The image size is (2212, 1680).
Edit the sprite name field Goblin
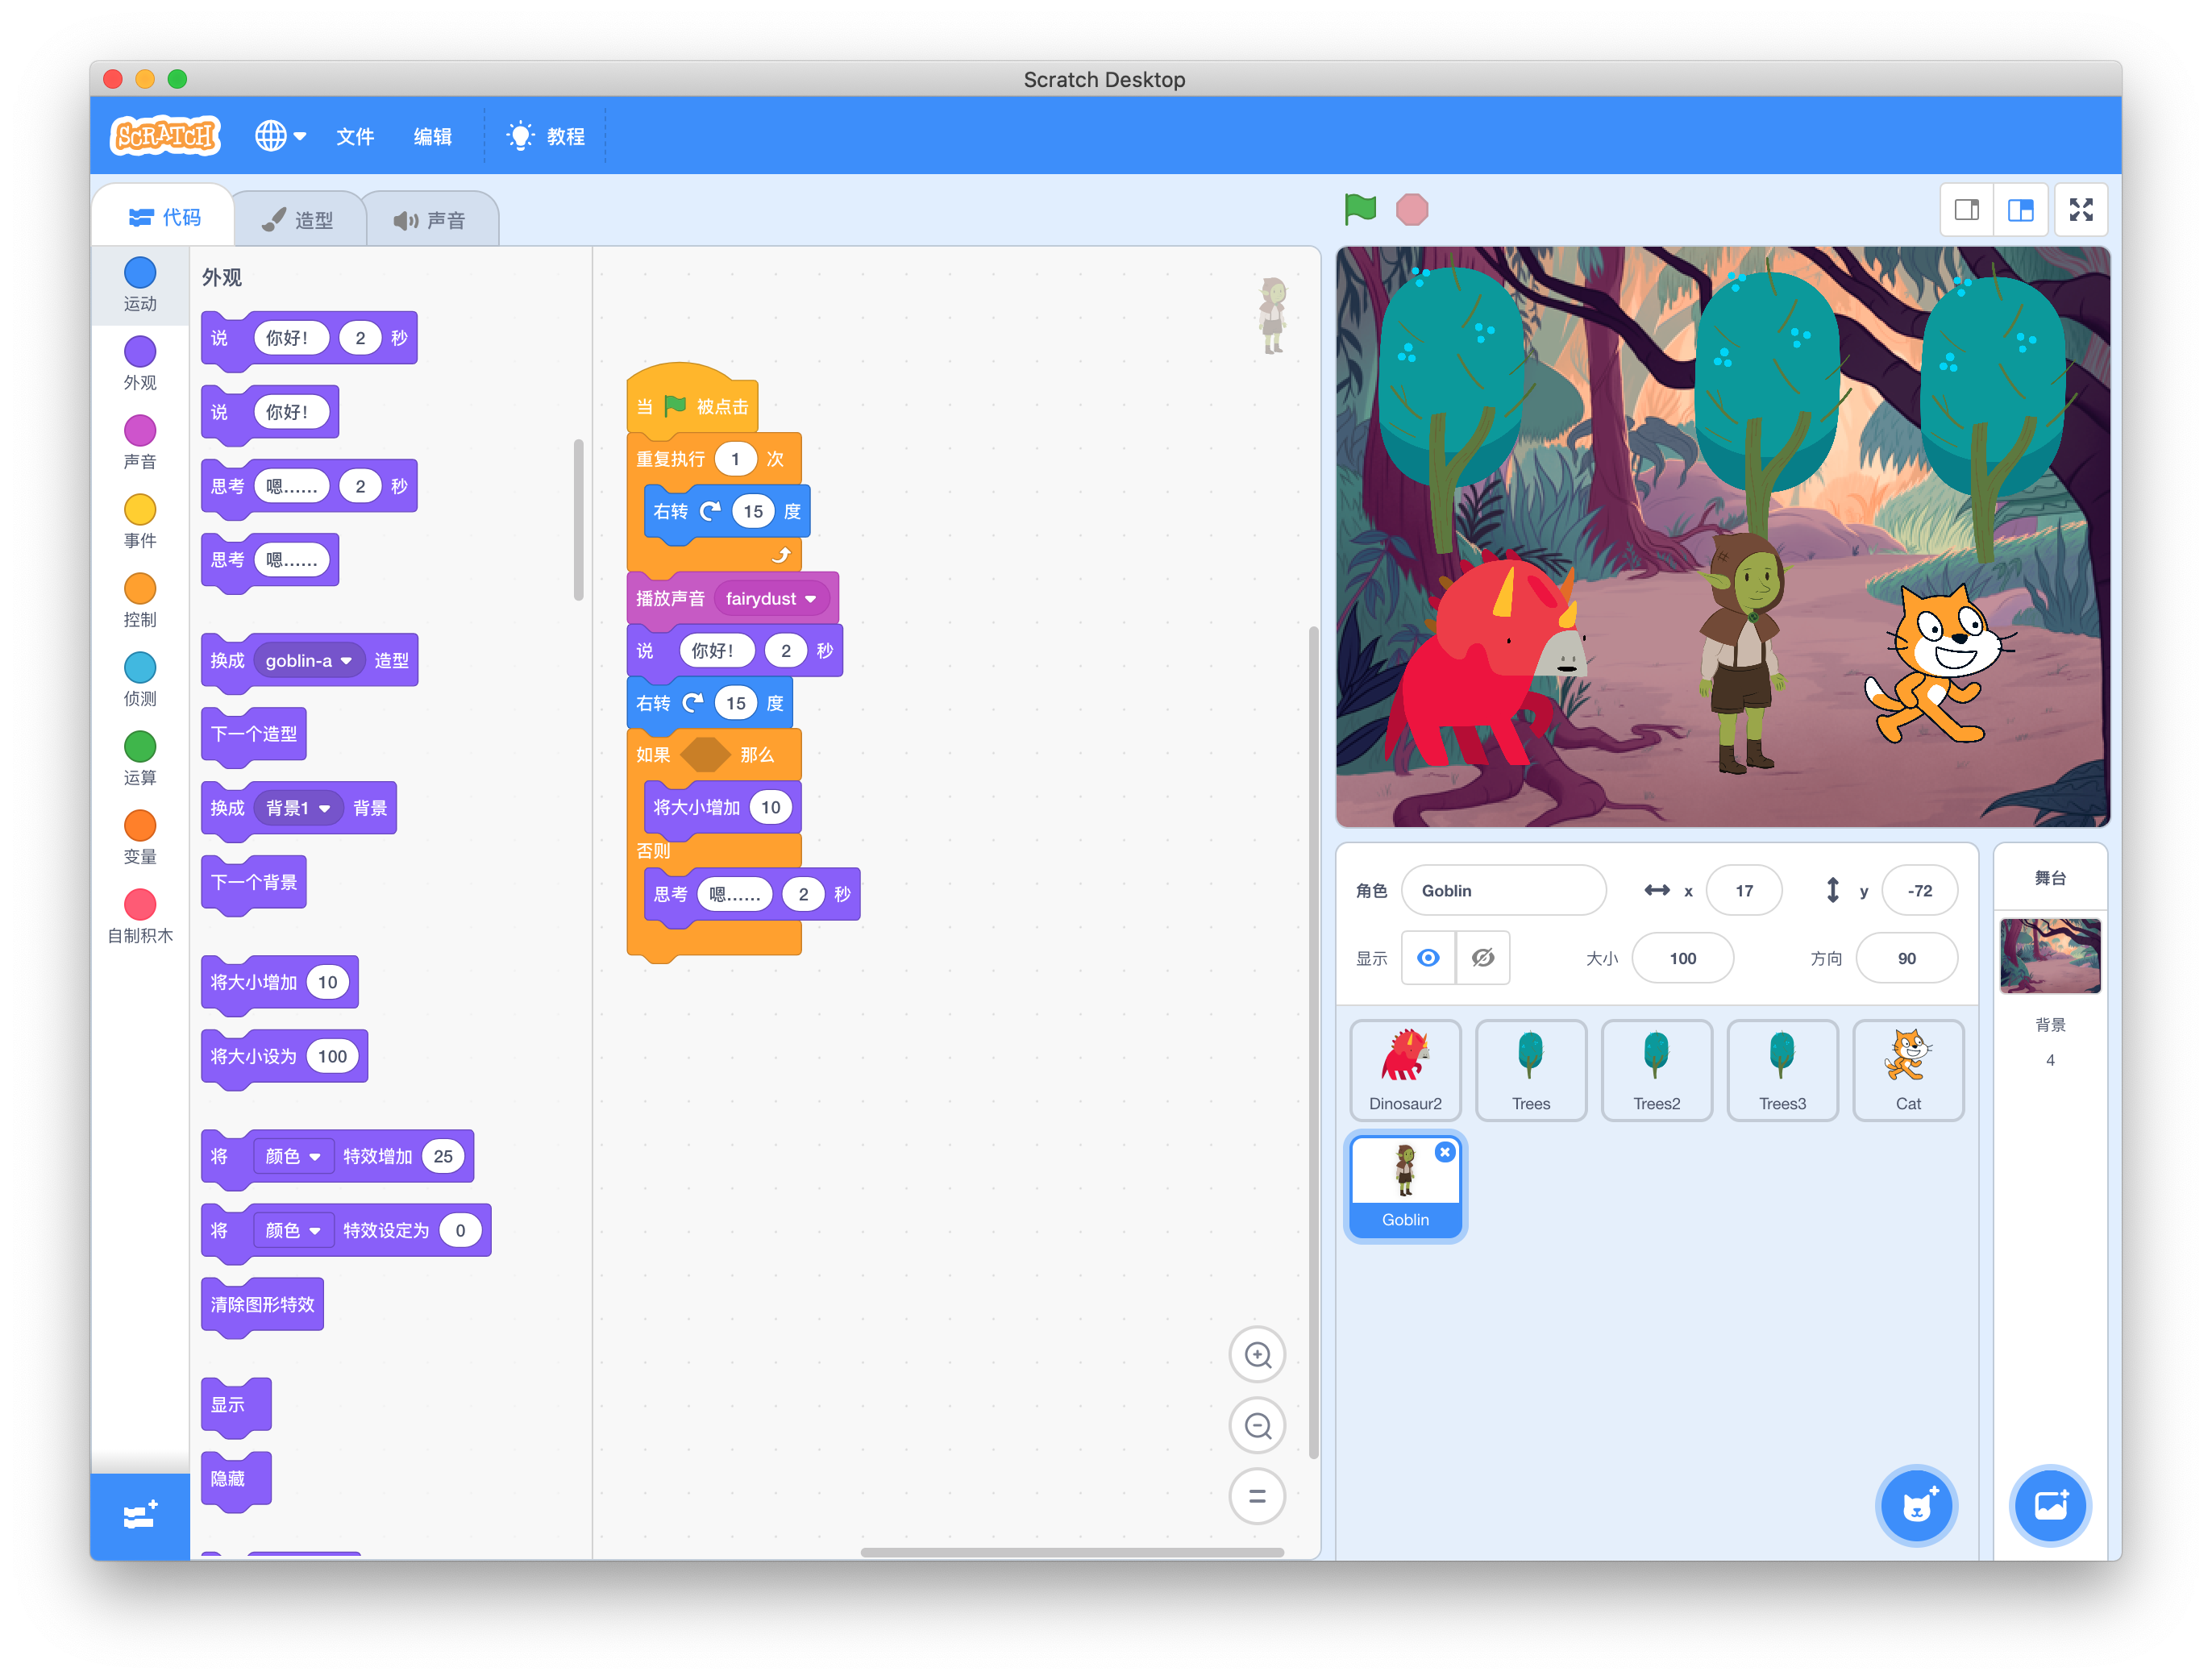click(1504, 890)
